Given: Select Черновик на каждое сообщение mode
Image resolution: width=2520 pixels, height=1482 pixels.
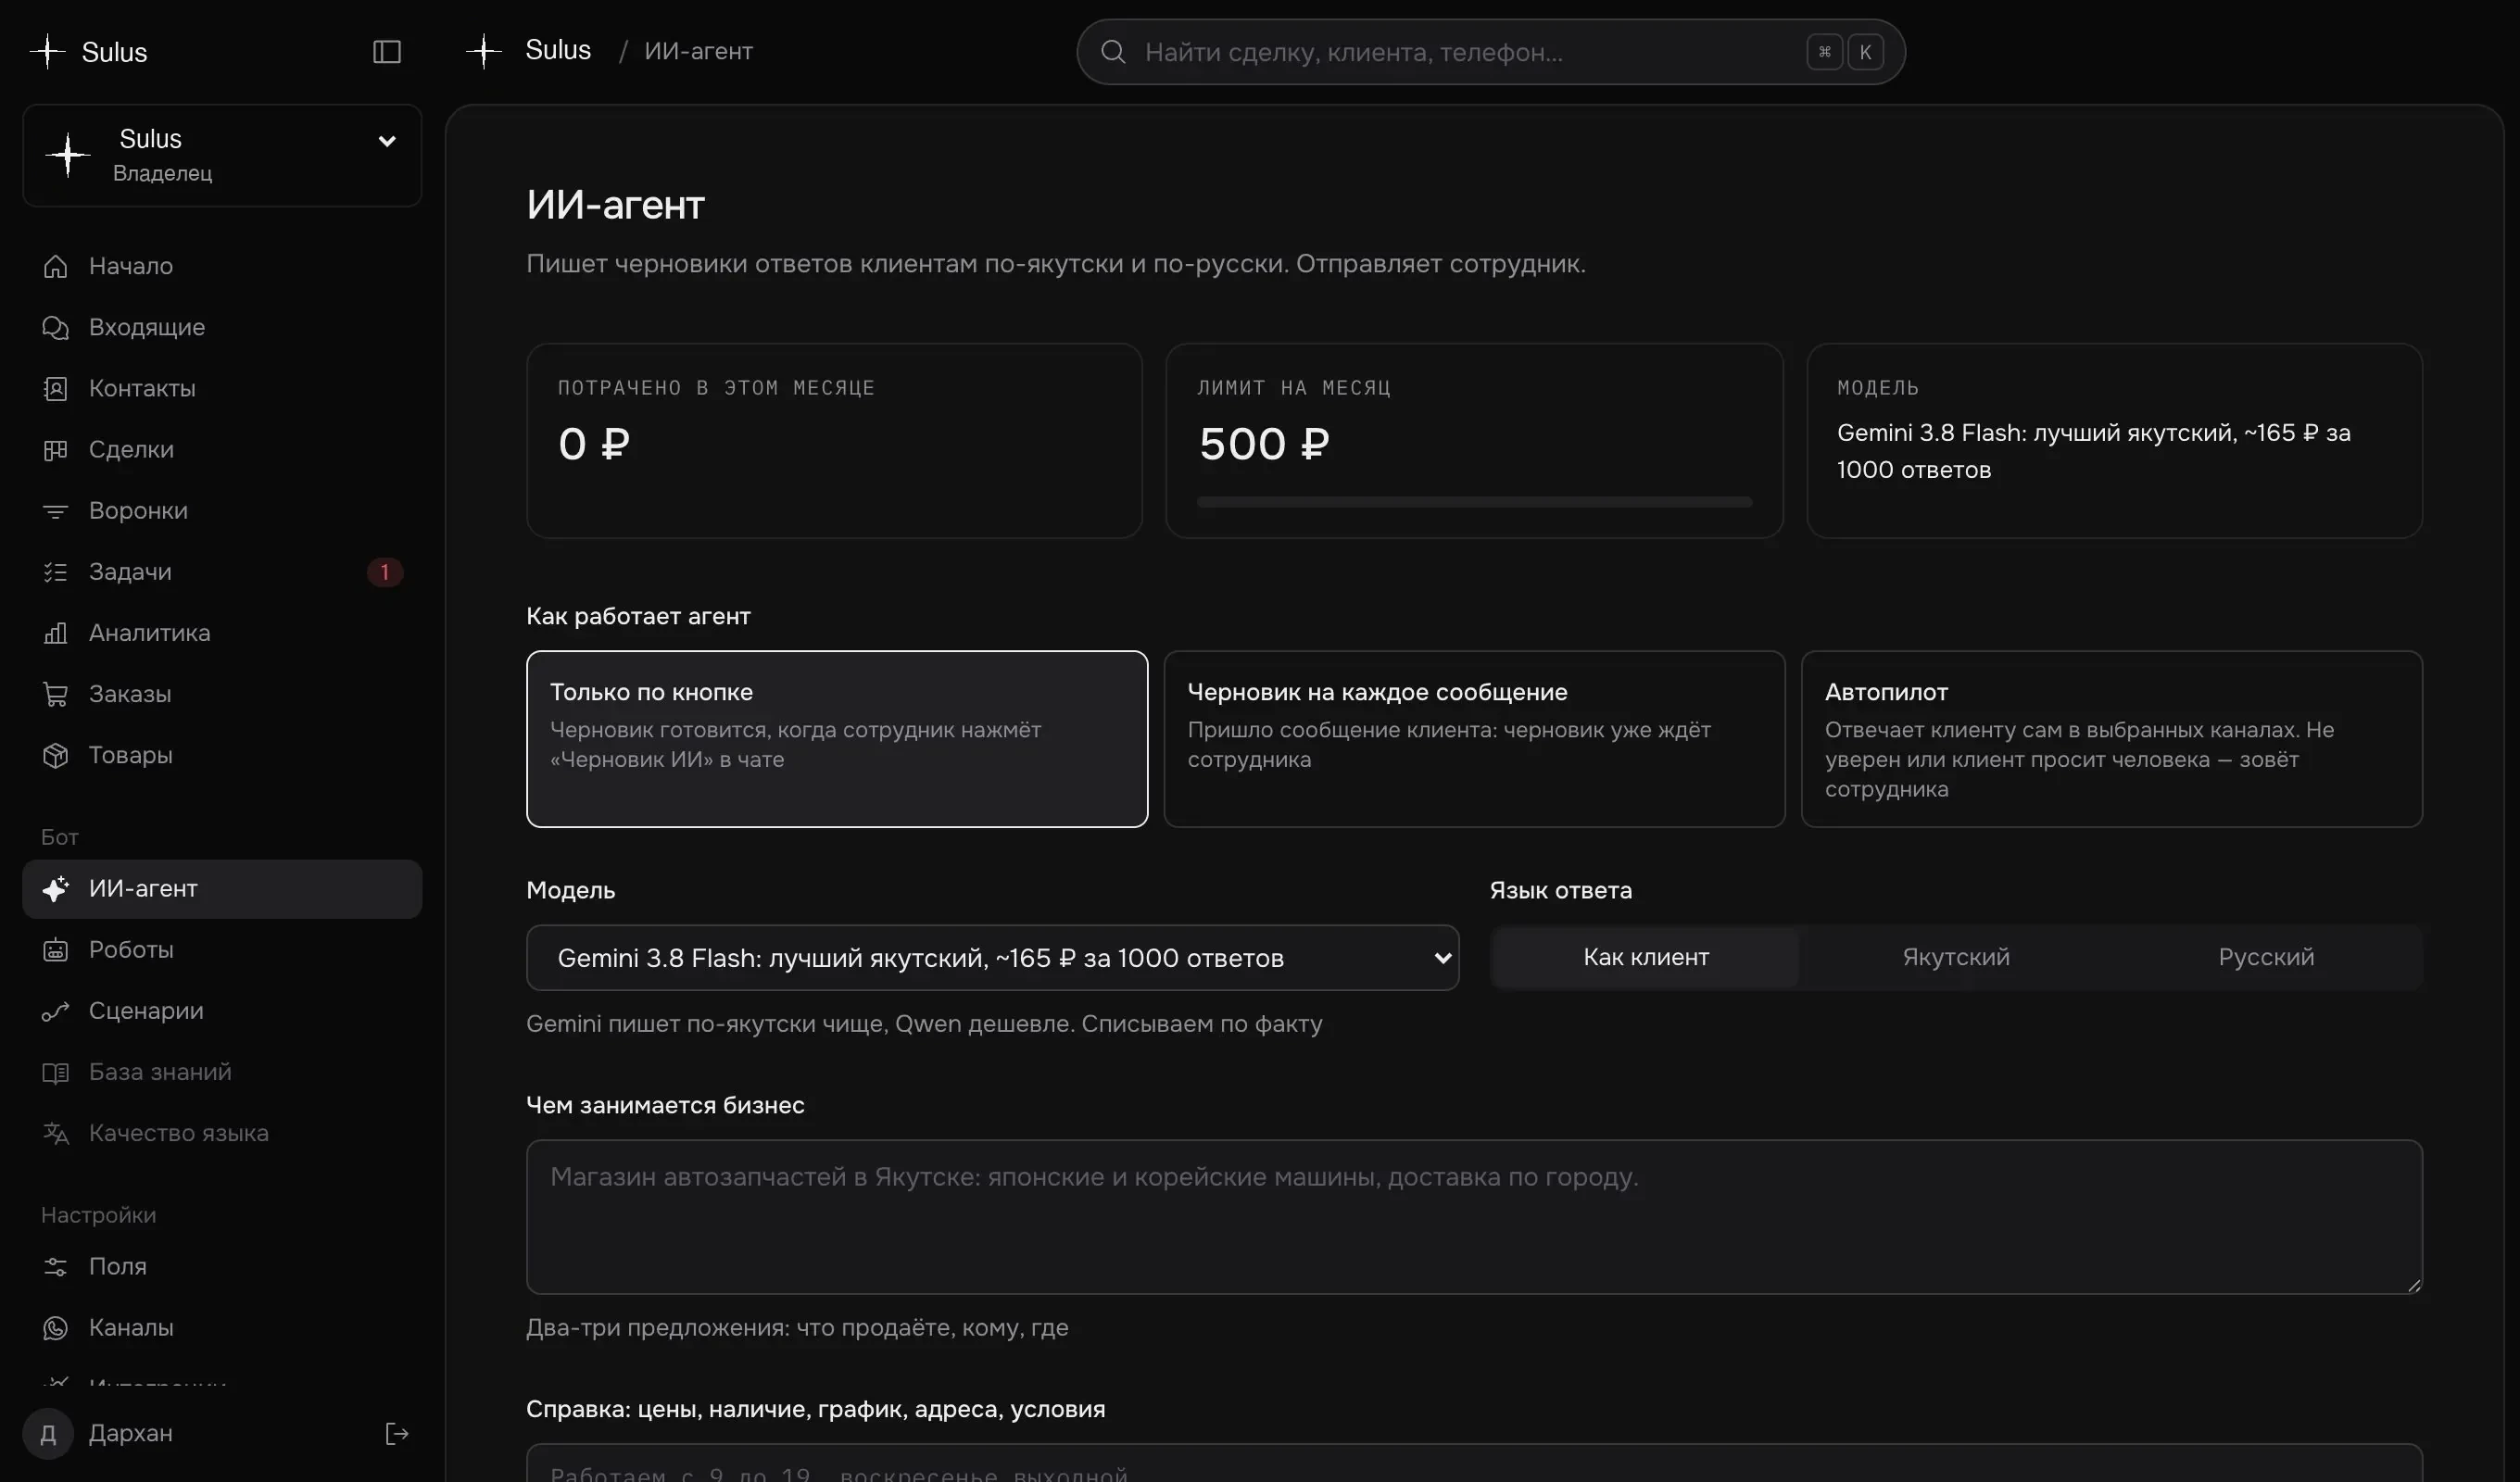Looking at the screenshot, I should (1474, 739).
